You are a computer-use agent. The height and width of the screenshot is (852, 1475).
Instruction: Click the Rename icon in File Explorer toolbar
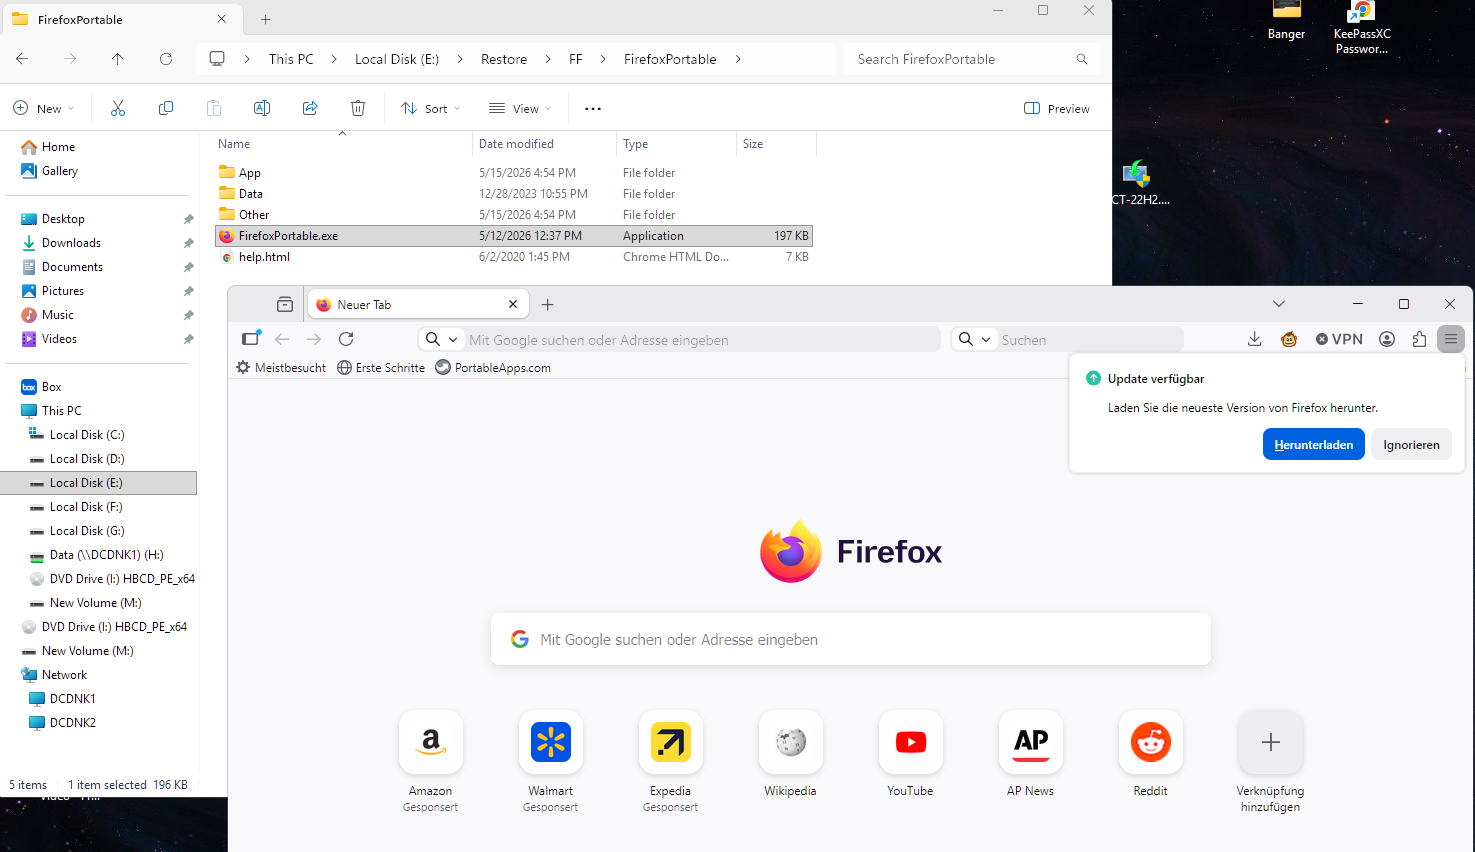[262, 108]
